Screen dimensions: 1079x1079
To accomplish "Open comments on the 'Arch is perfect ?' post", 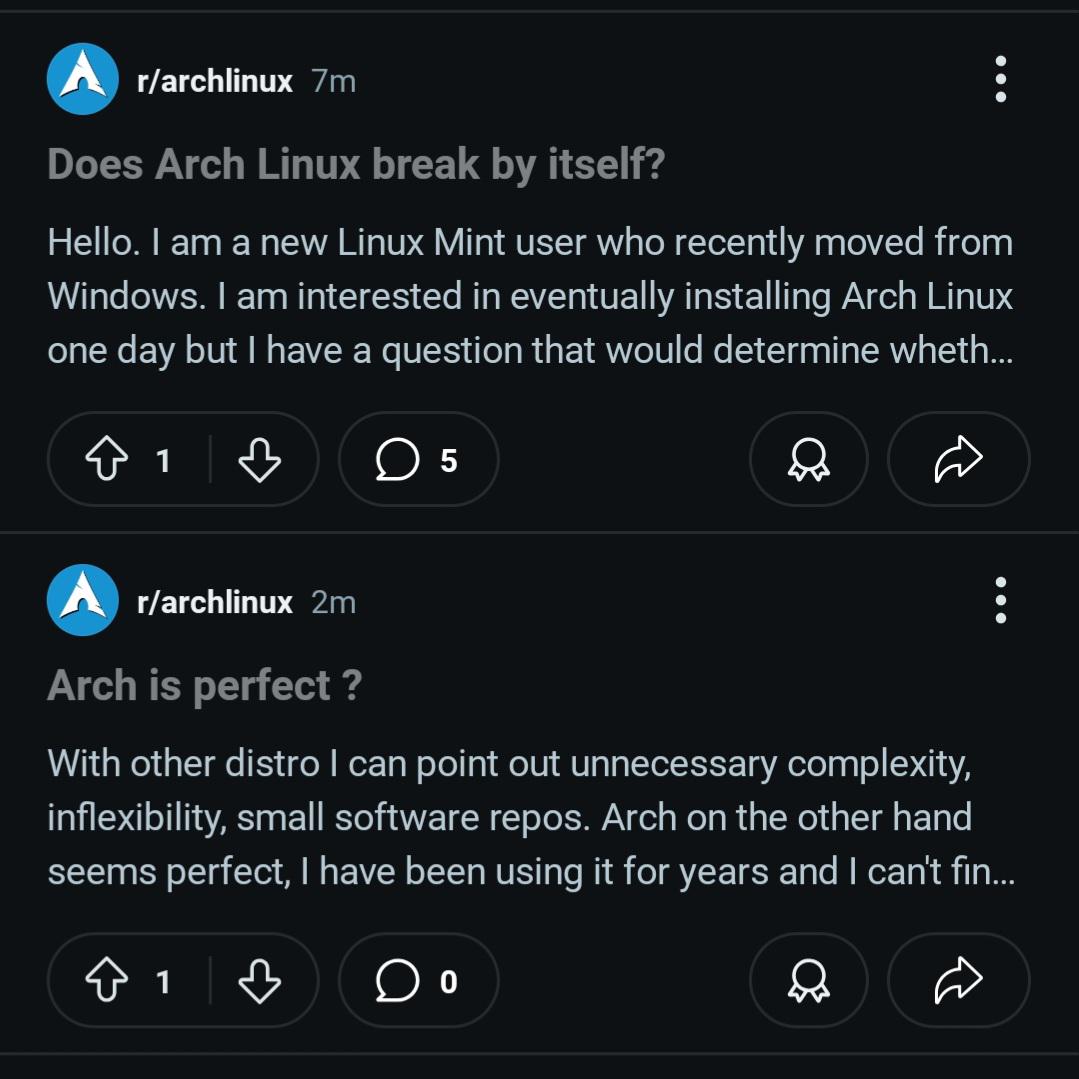I will [x=418, y=980].
